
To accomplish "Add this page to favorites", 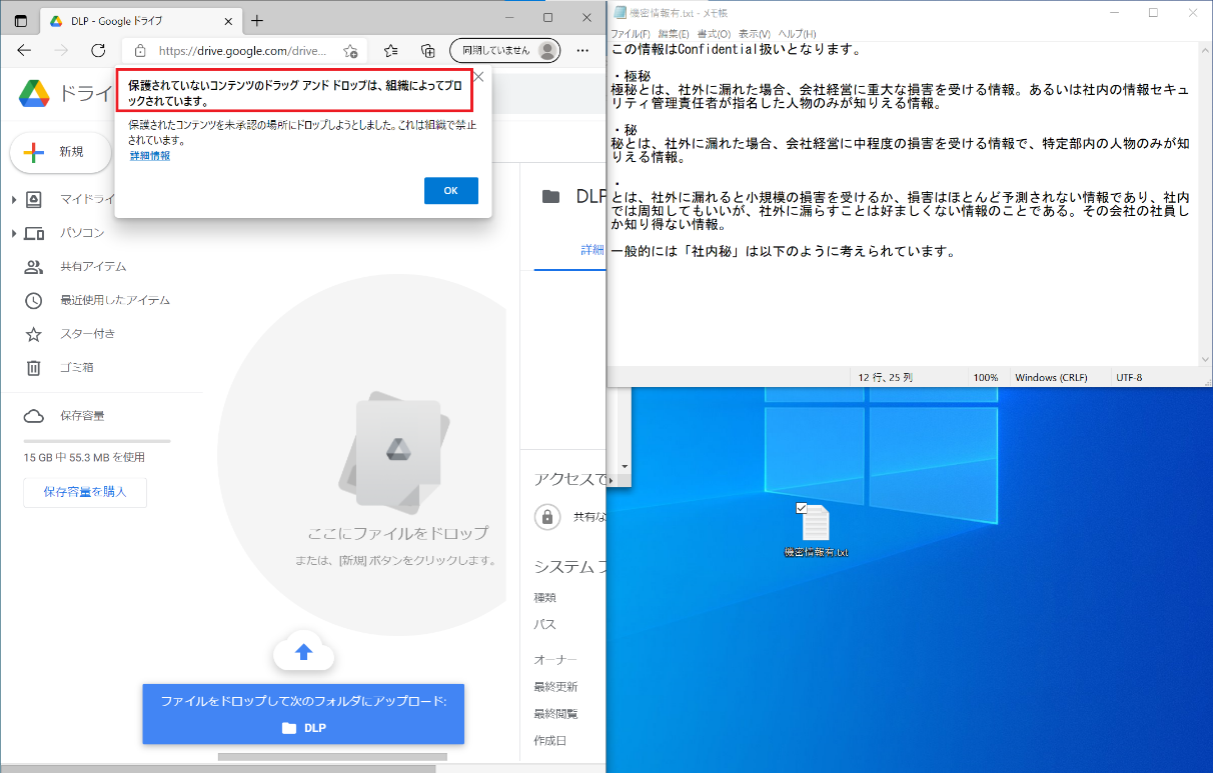I will [350, 50].
